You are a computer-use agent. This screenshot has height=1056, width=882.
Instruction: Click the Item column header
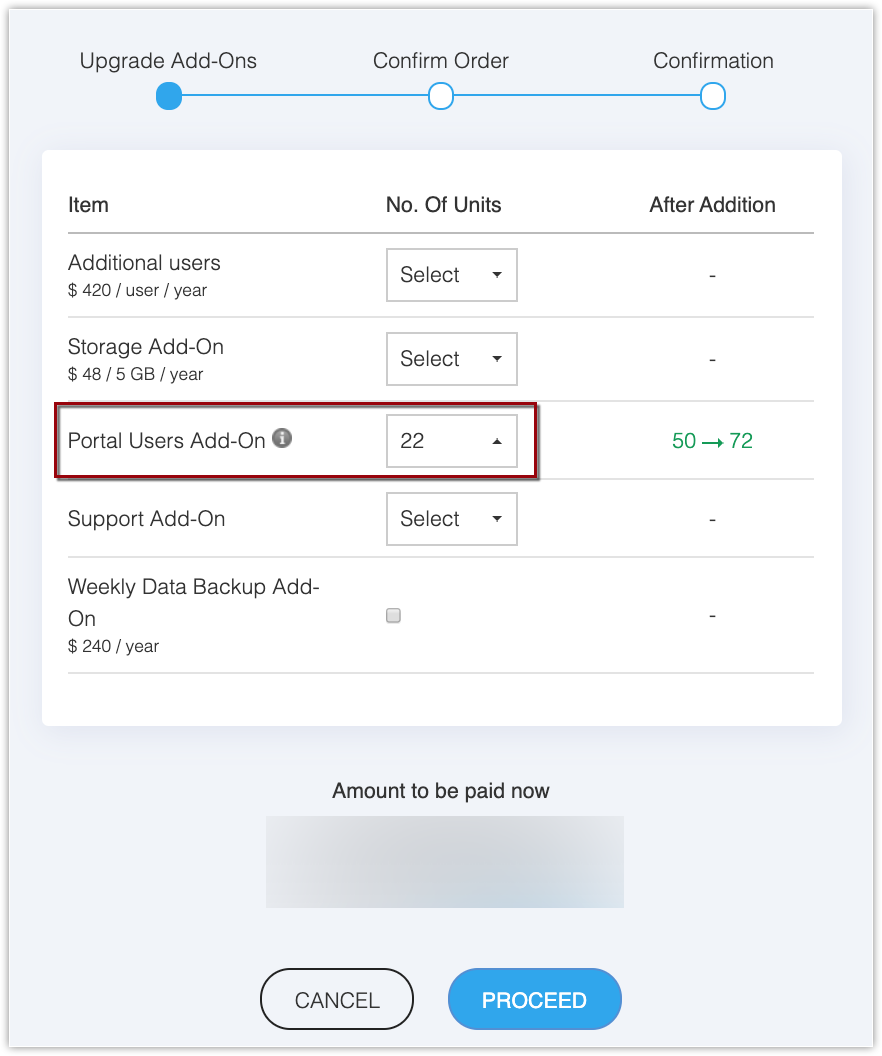click(x=88, y=205)
